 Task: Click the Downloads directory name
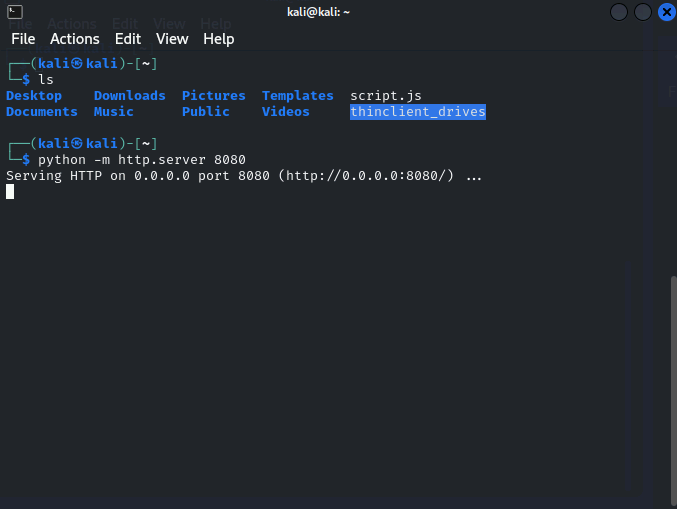(130, 95)
